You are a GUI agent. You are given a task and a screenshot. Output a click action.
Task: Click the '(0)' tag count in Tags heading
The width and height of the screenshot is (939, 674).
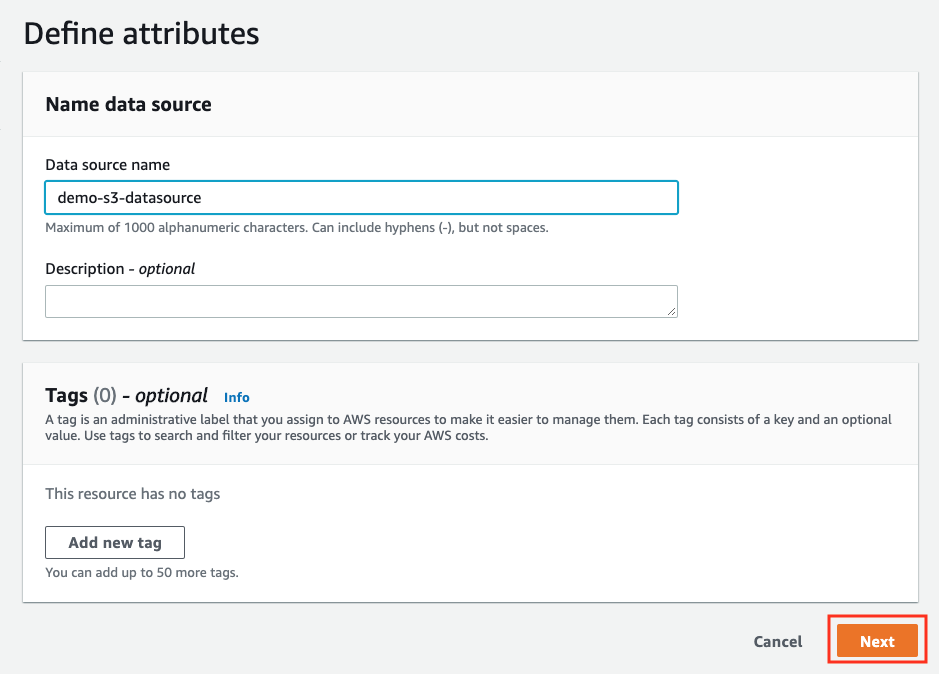coord(105,395)
